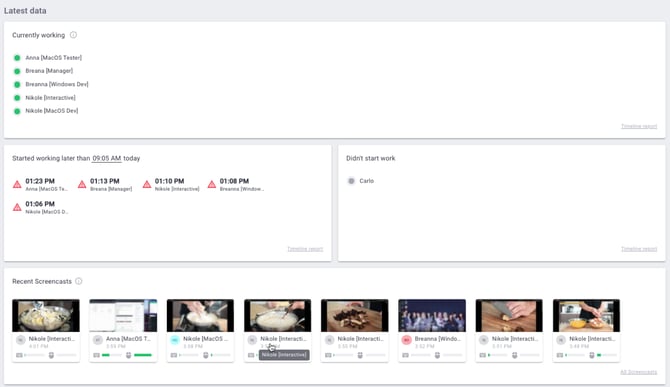Open Timeline report link in Started working later panel

pyautogui.click(x=305, y=249)
